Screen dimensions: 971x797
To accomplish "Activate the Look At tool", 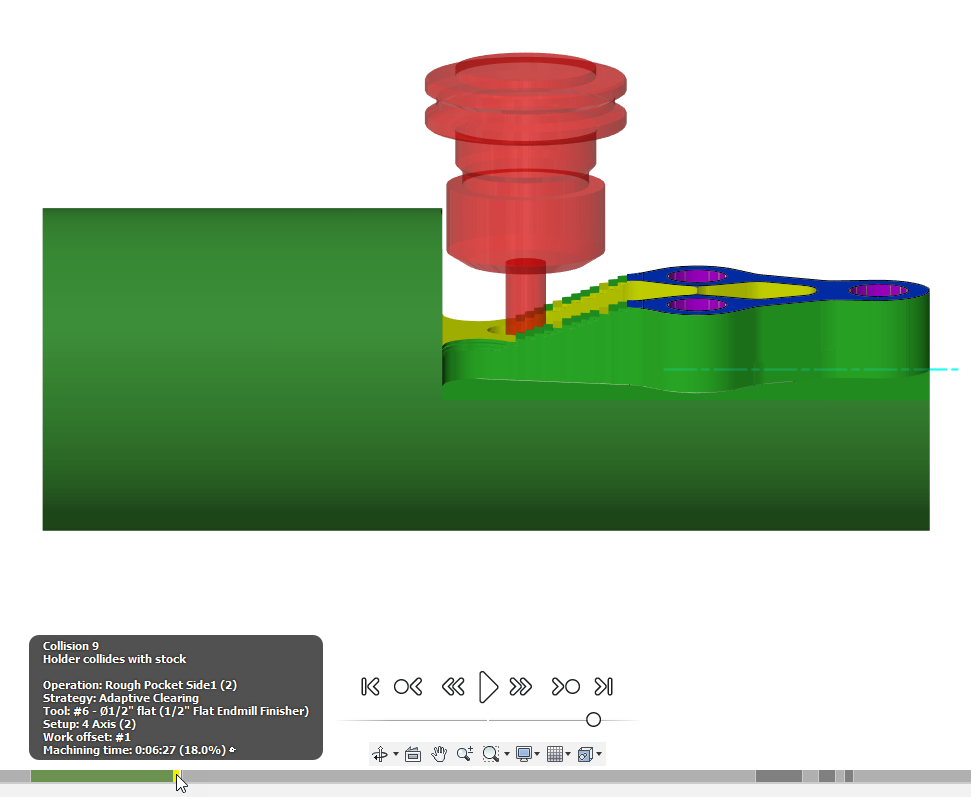I will point(412,754).
